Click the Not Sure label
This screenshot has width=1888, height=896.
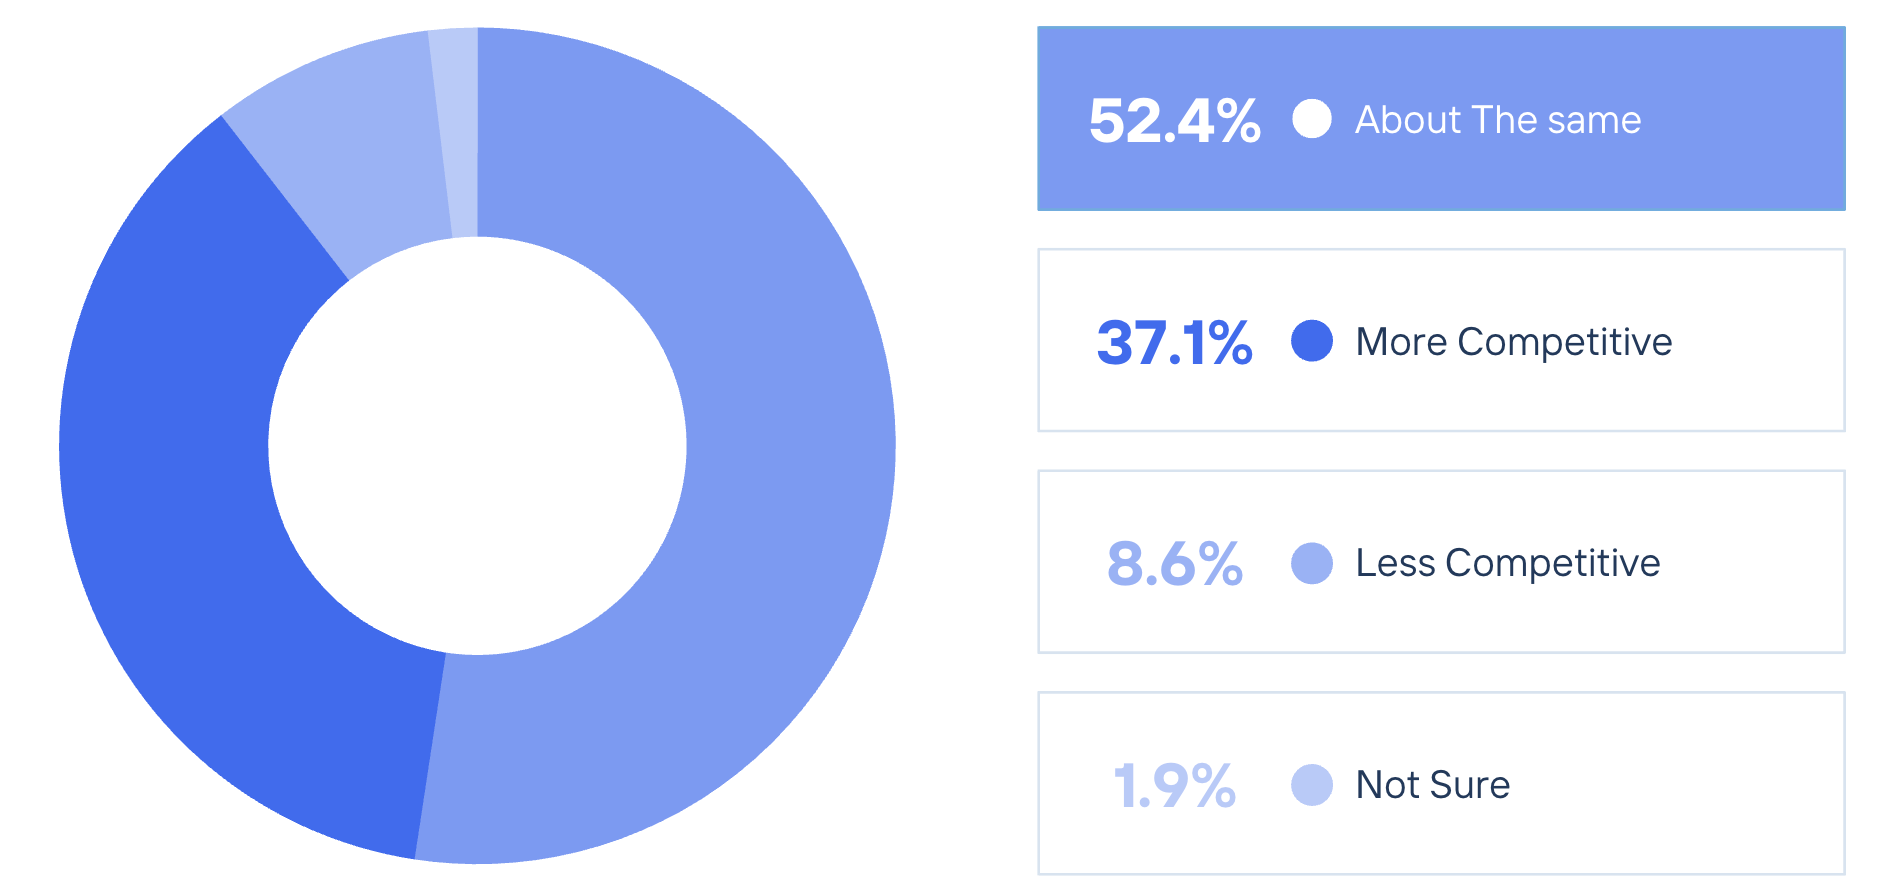click(x=1432, y=785)
